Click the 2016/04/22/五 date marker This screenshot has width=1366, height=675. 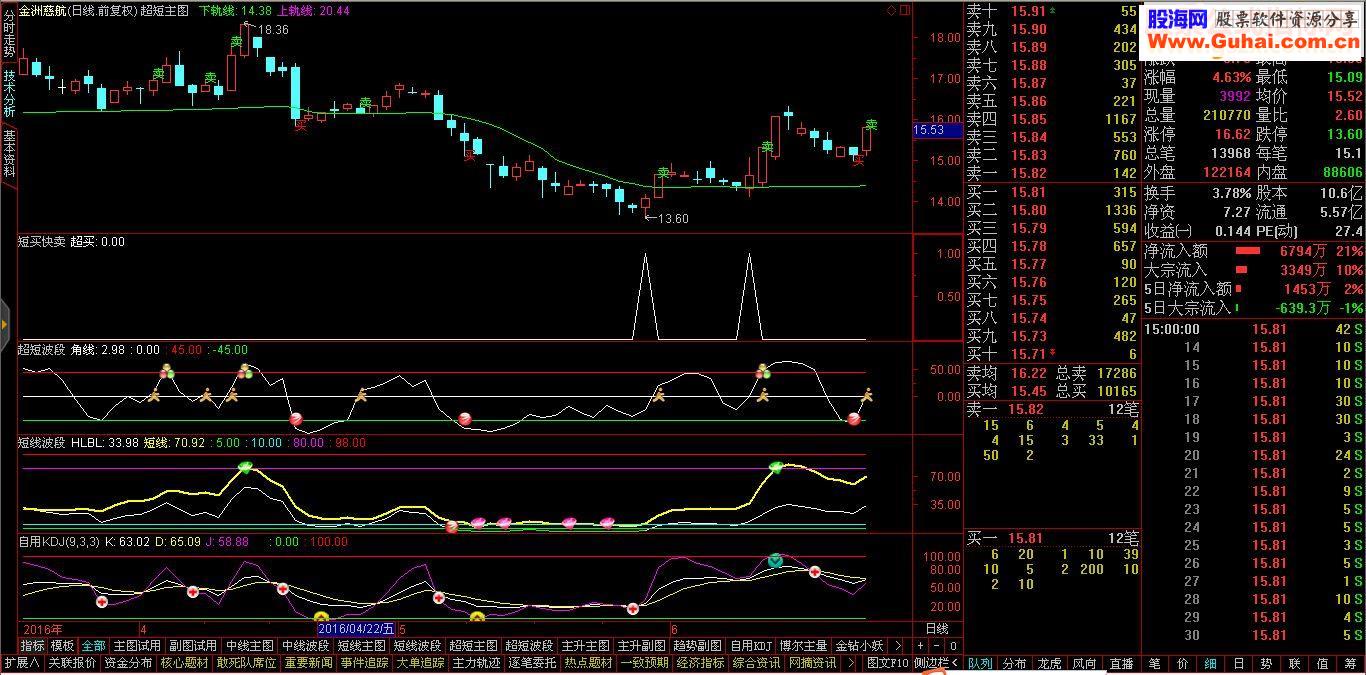(x=357, y=629)
